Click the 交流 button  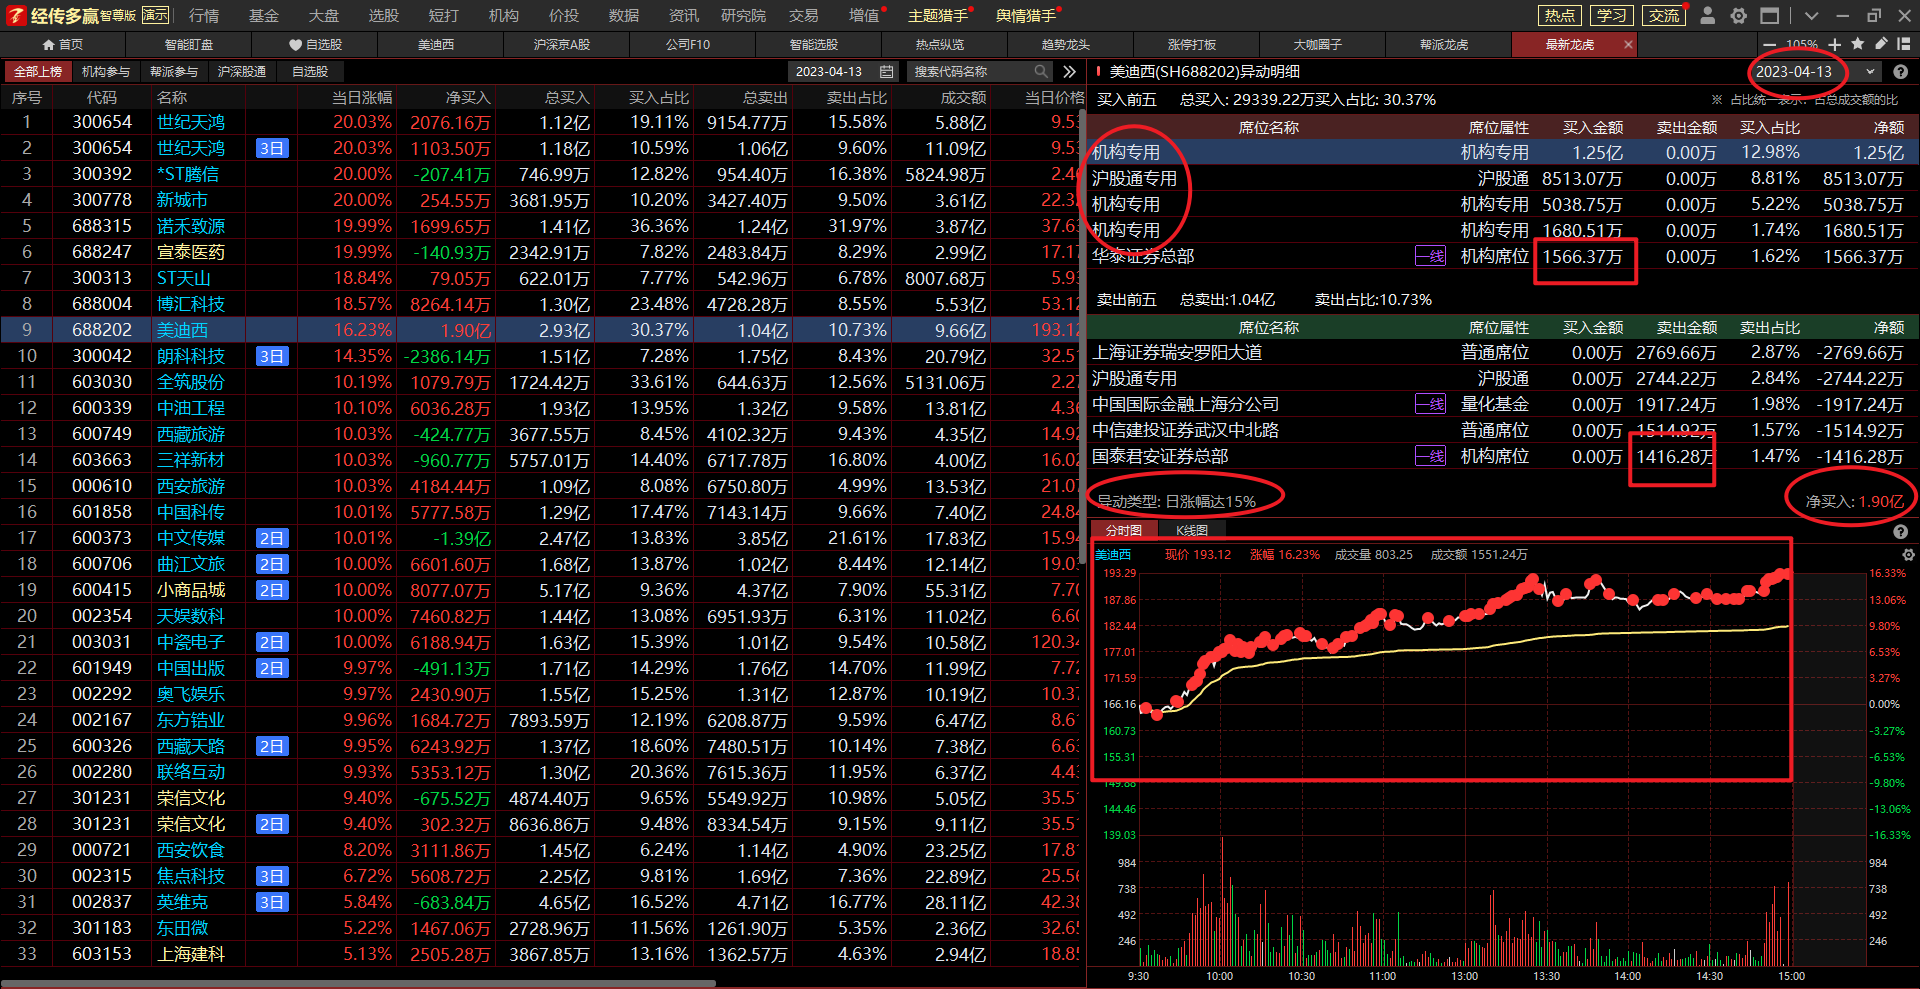point(1664,15)
